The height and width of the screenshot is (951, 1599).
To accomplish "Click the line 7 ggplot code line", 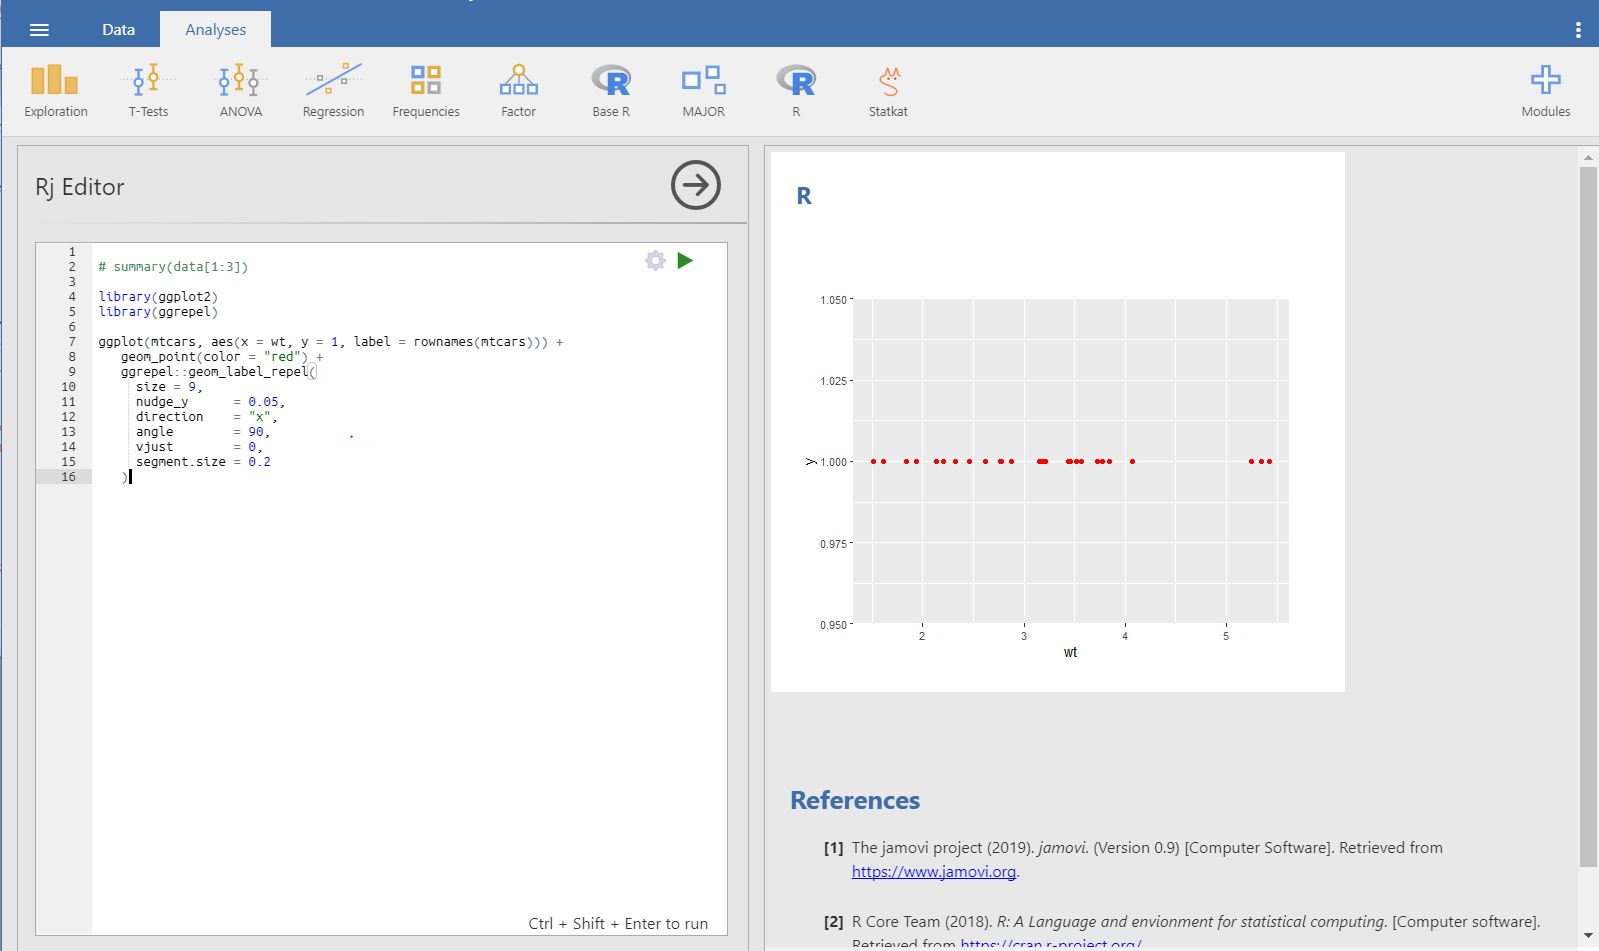I will click(x=330, y=342).
